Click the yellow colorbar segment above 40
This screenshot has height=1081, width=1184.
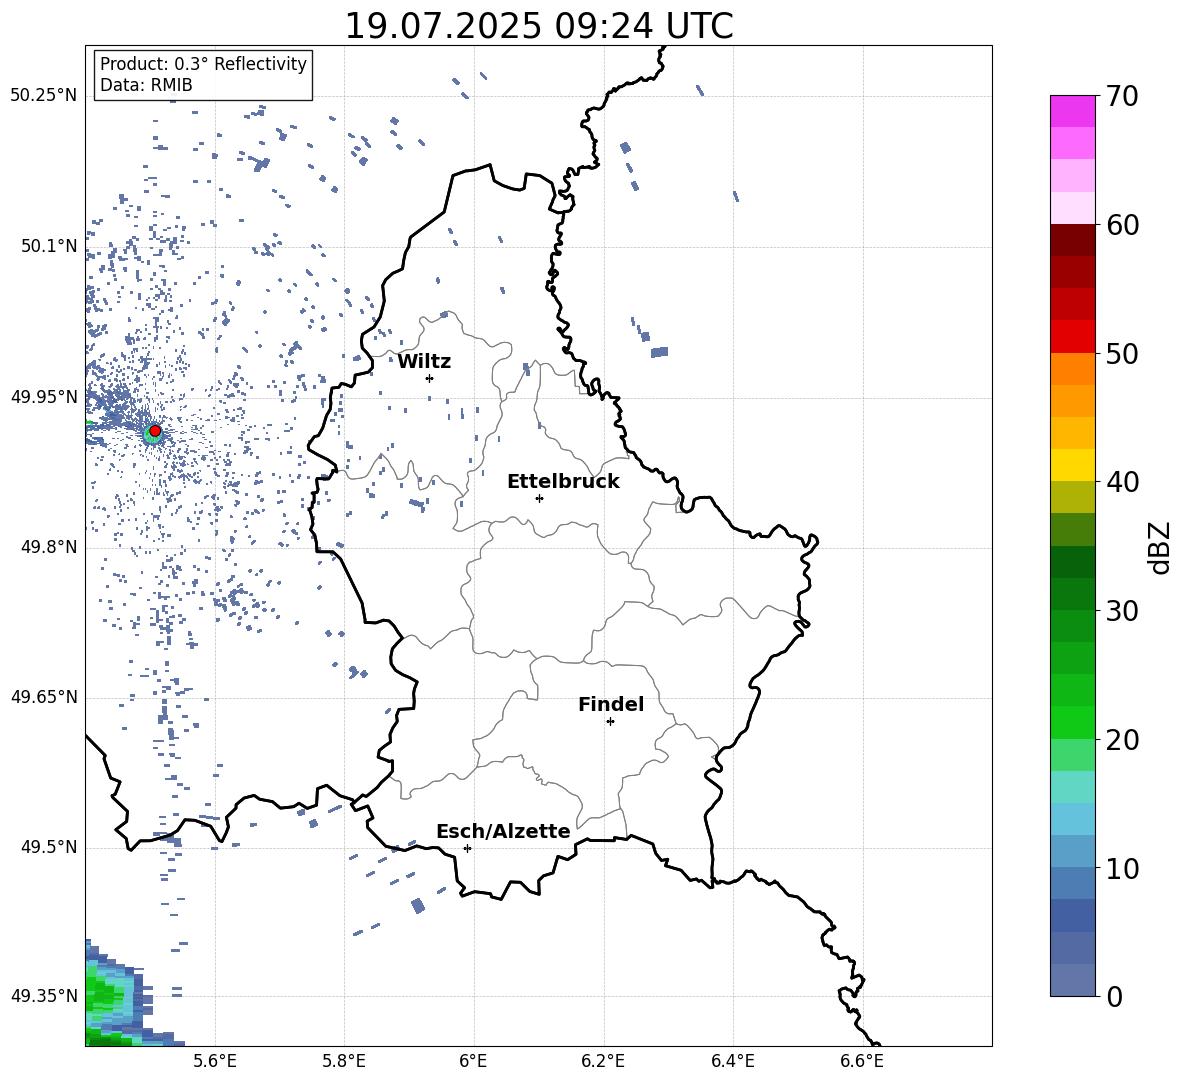tap(1072, 465)
